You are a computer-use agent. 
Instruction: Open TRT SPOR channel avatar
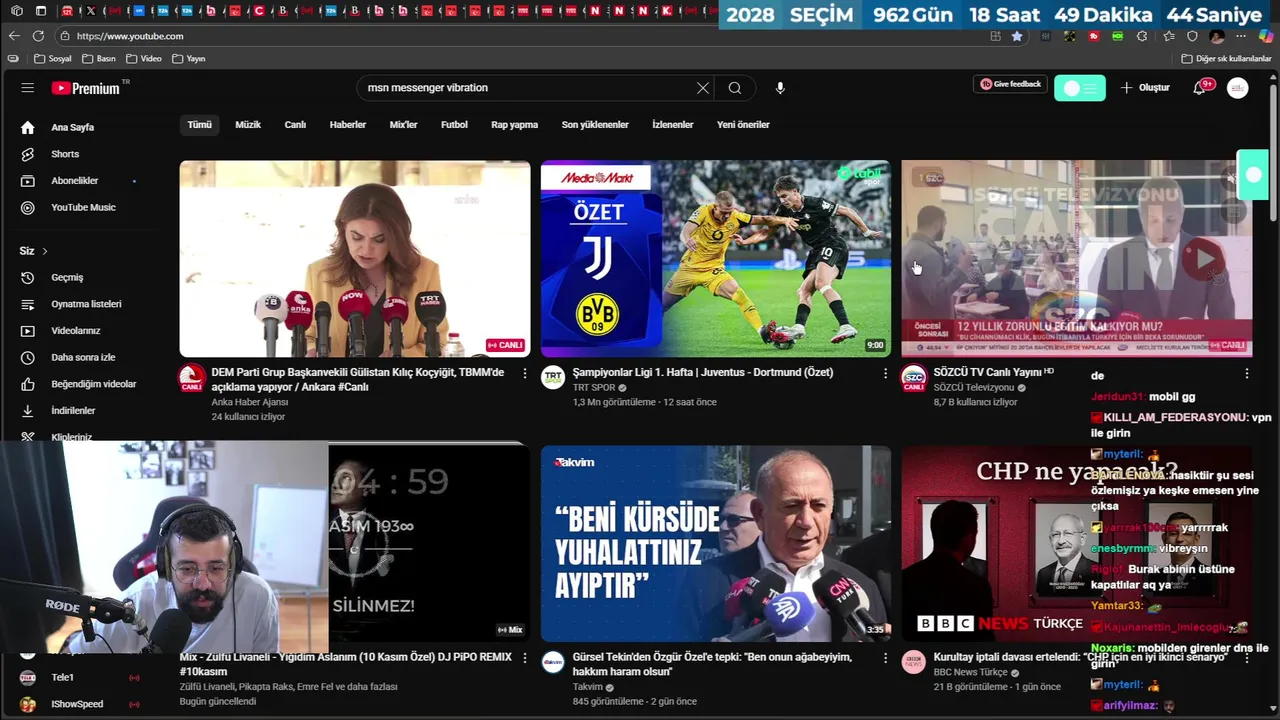[x=553, y=378]
